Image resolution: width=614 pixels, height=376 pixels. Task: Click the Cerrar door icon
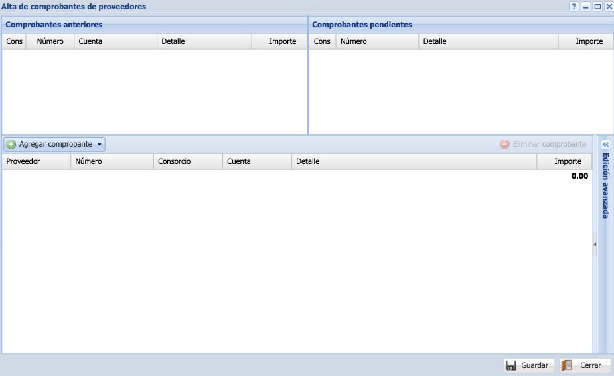point(567,365)
